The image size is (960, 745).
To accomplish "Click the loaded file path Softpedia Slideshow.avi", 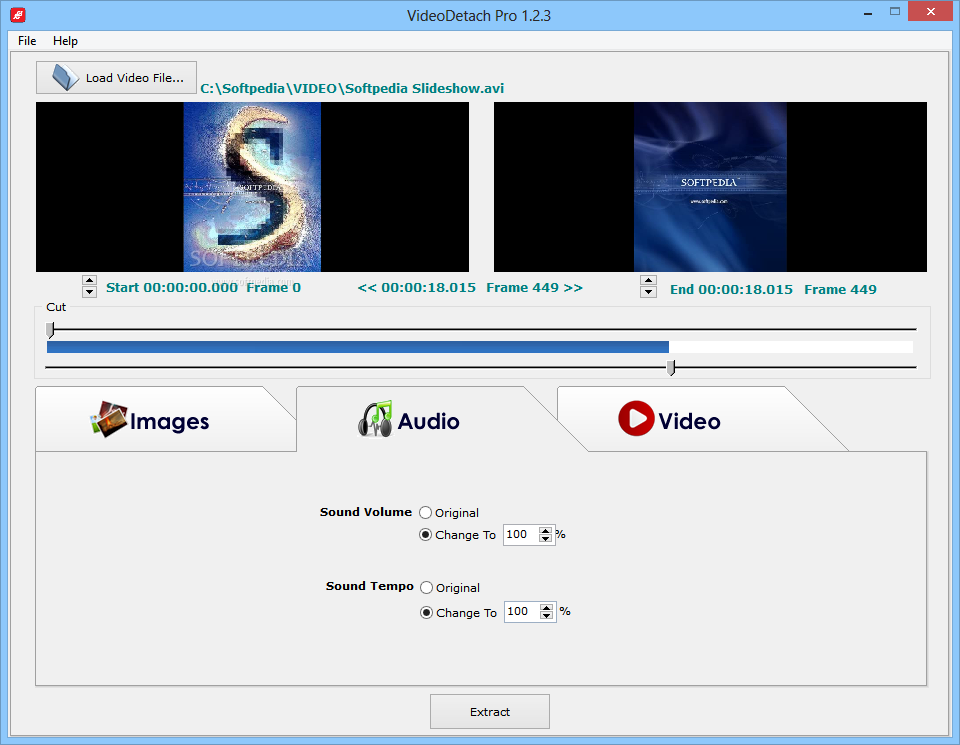I will pyautogui.click(x=352, y=88).
